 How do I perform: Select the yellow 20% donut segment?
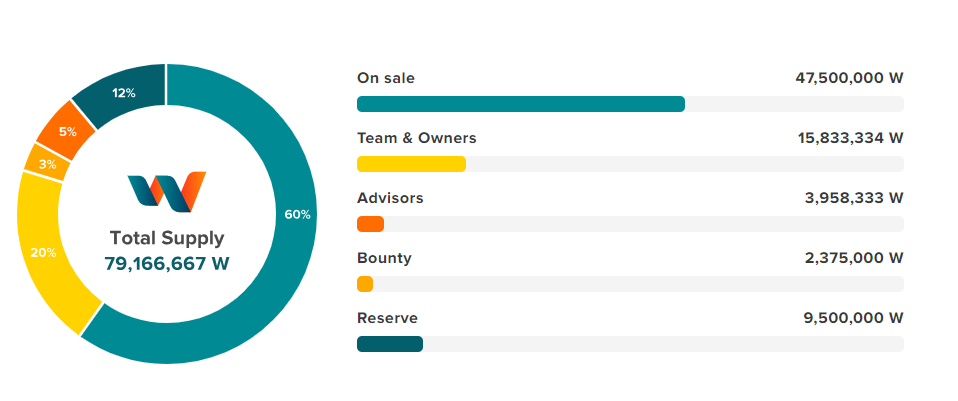pyautogui.click(x=43, y=252)
